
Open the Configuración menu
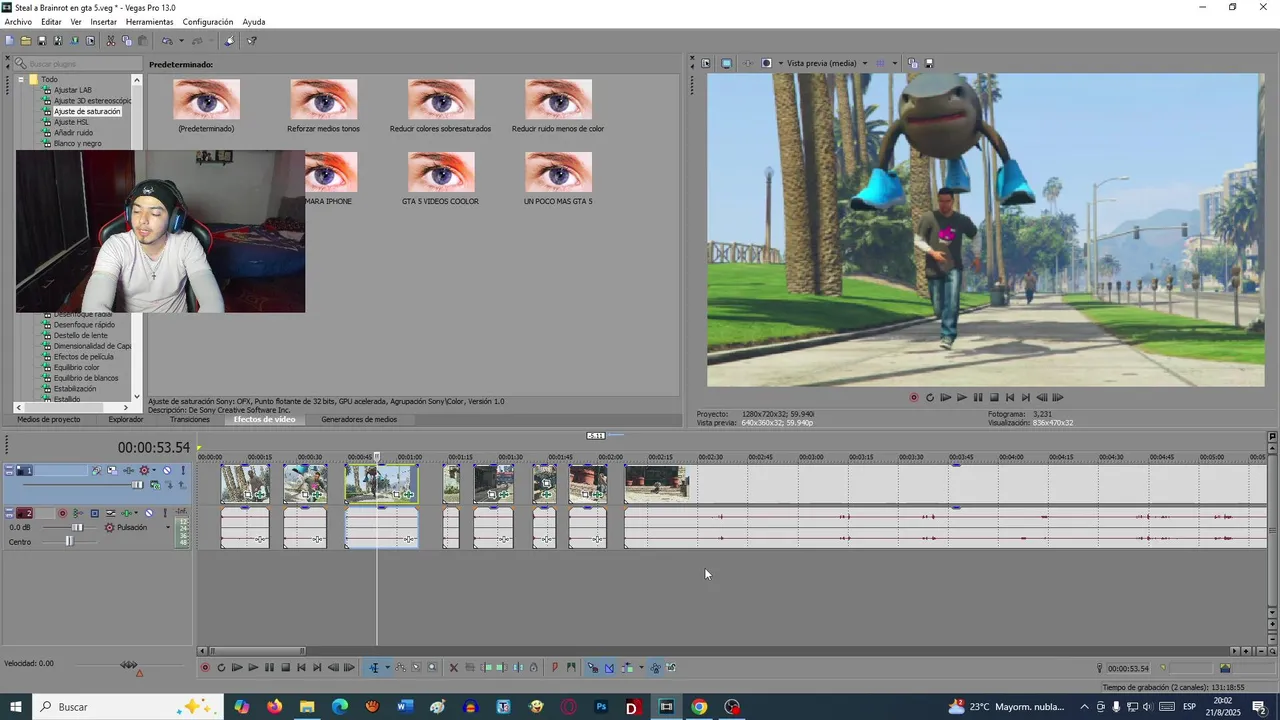(x=208, y=22)
